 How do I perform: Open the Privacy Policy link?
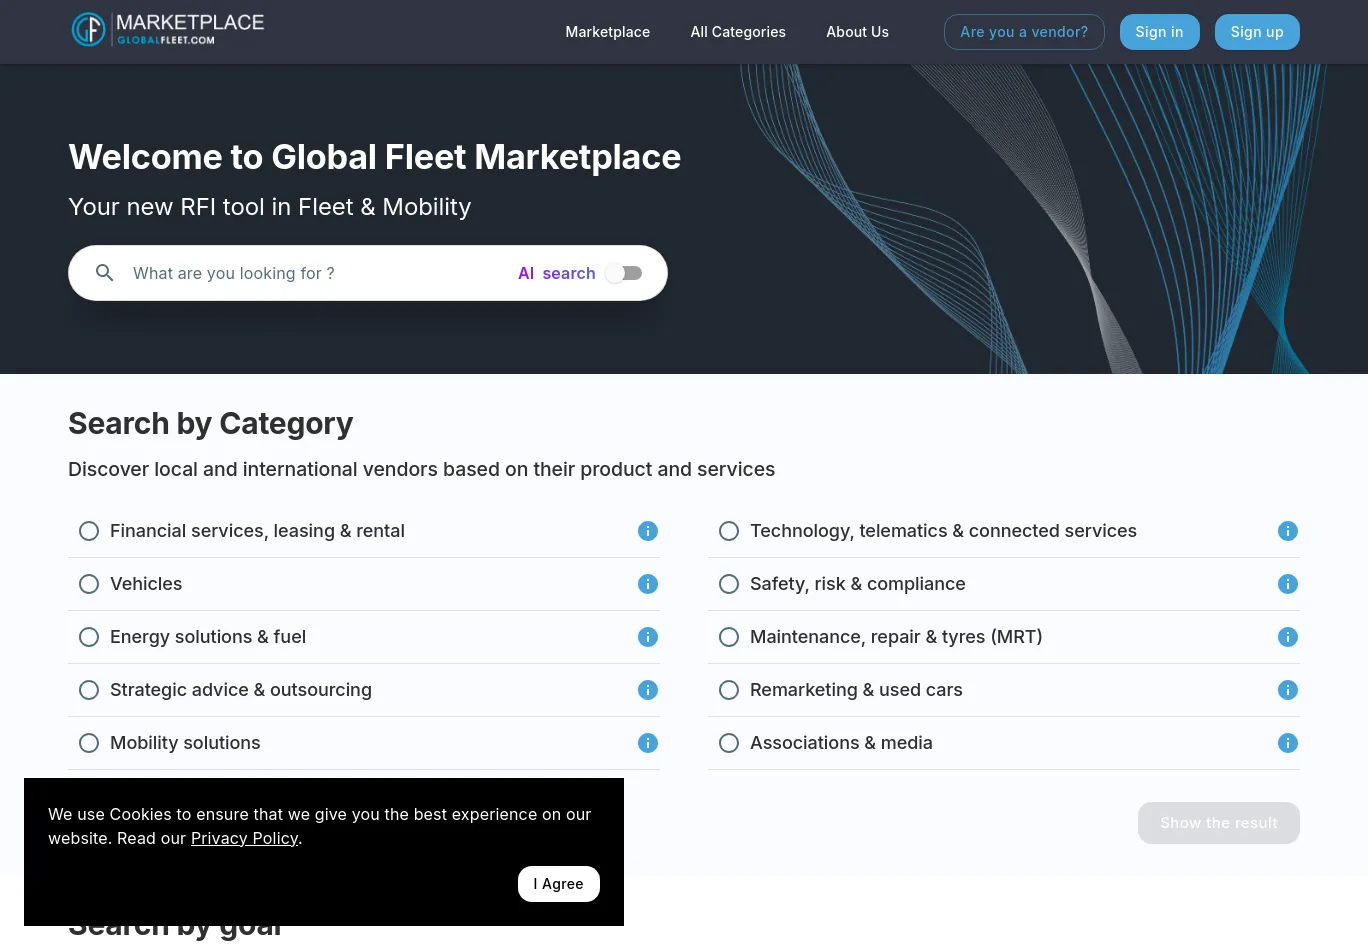click(x=244, y=838)
